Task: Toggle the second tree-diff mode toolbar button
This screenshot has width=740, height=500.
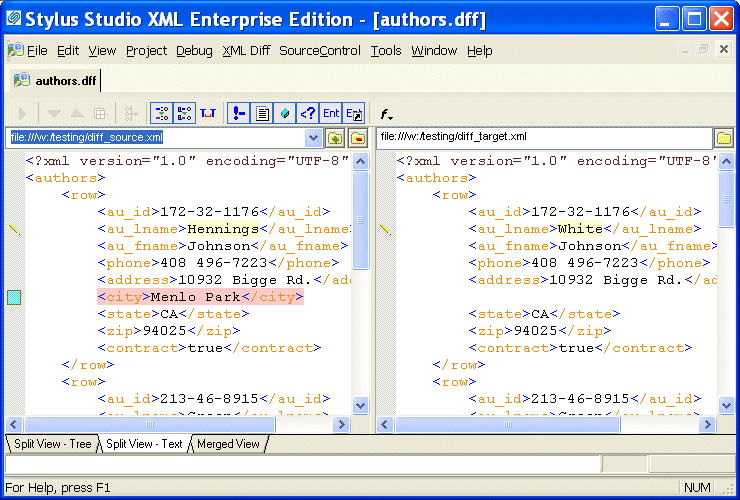Action: click(184, 114)
